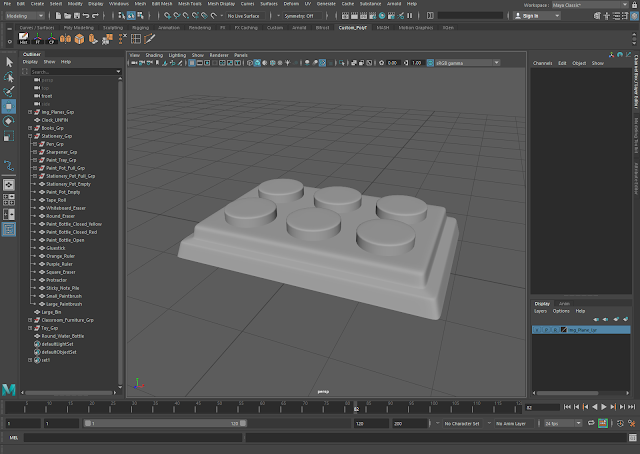This screenshot has height=454, width=640.
Task: Click the four-view layout icon
Action: [x=9, y=200]
